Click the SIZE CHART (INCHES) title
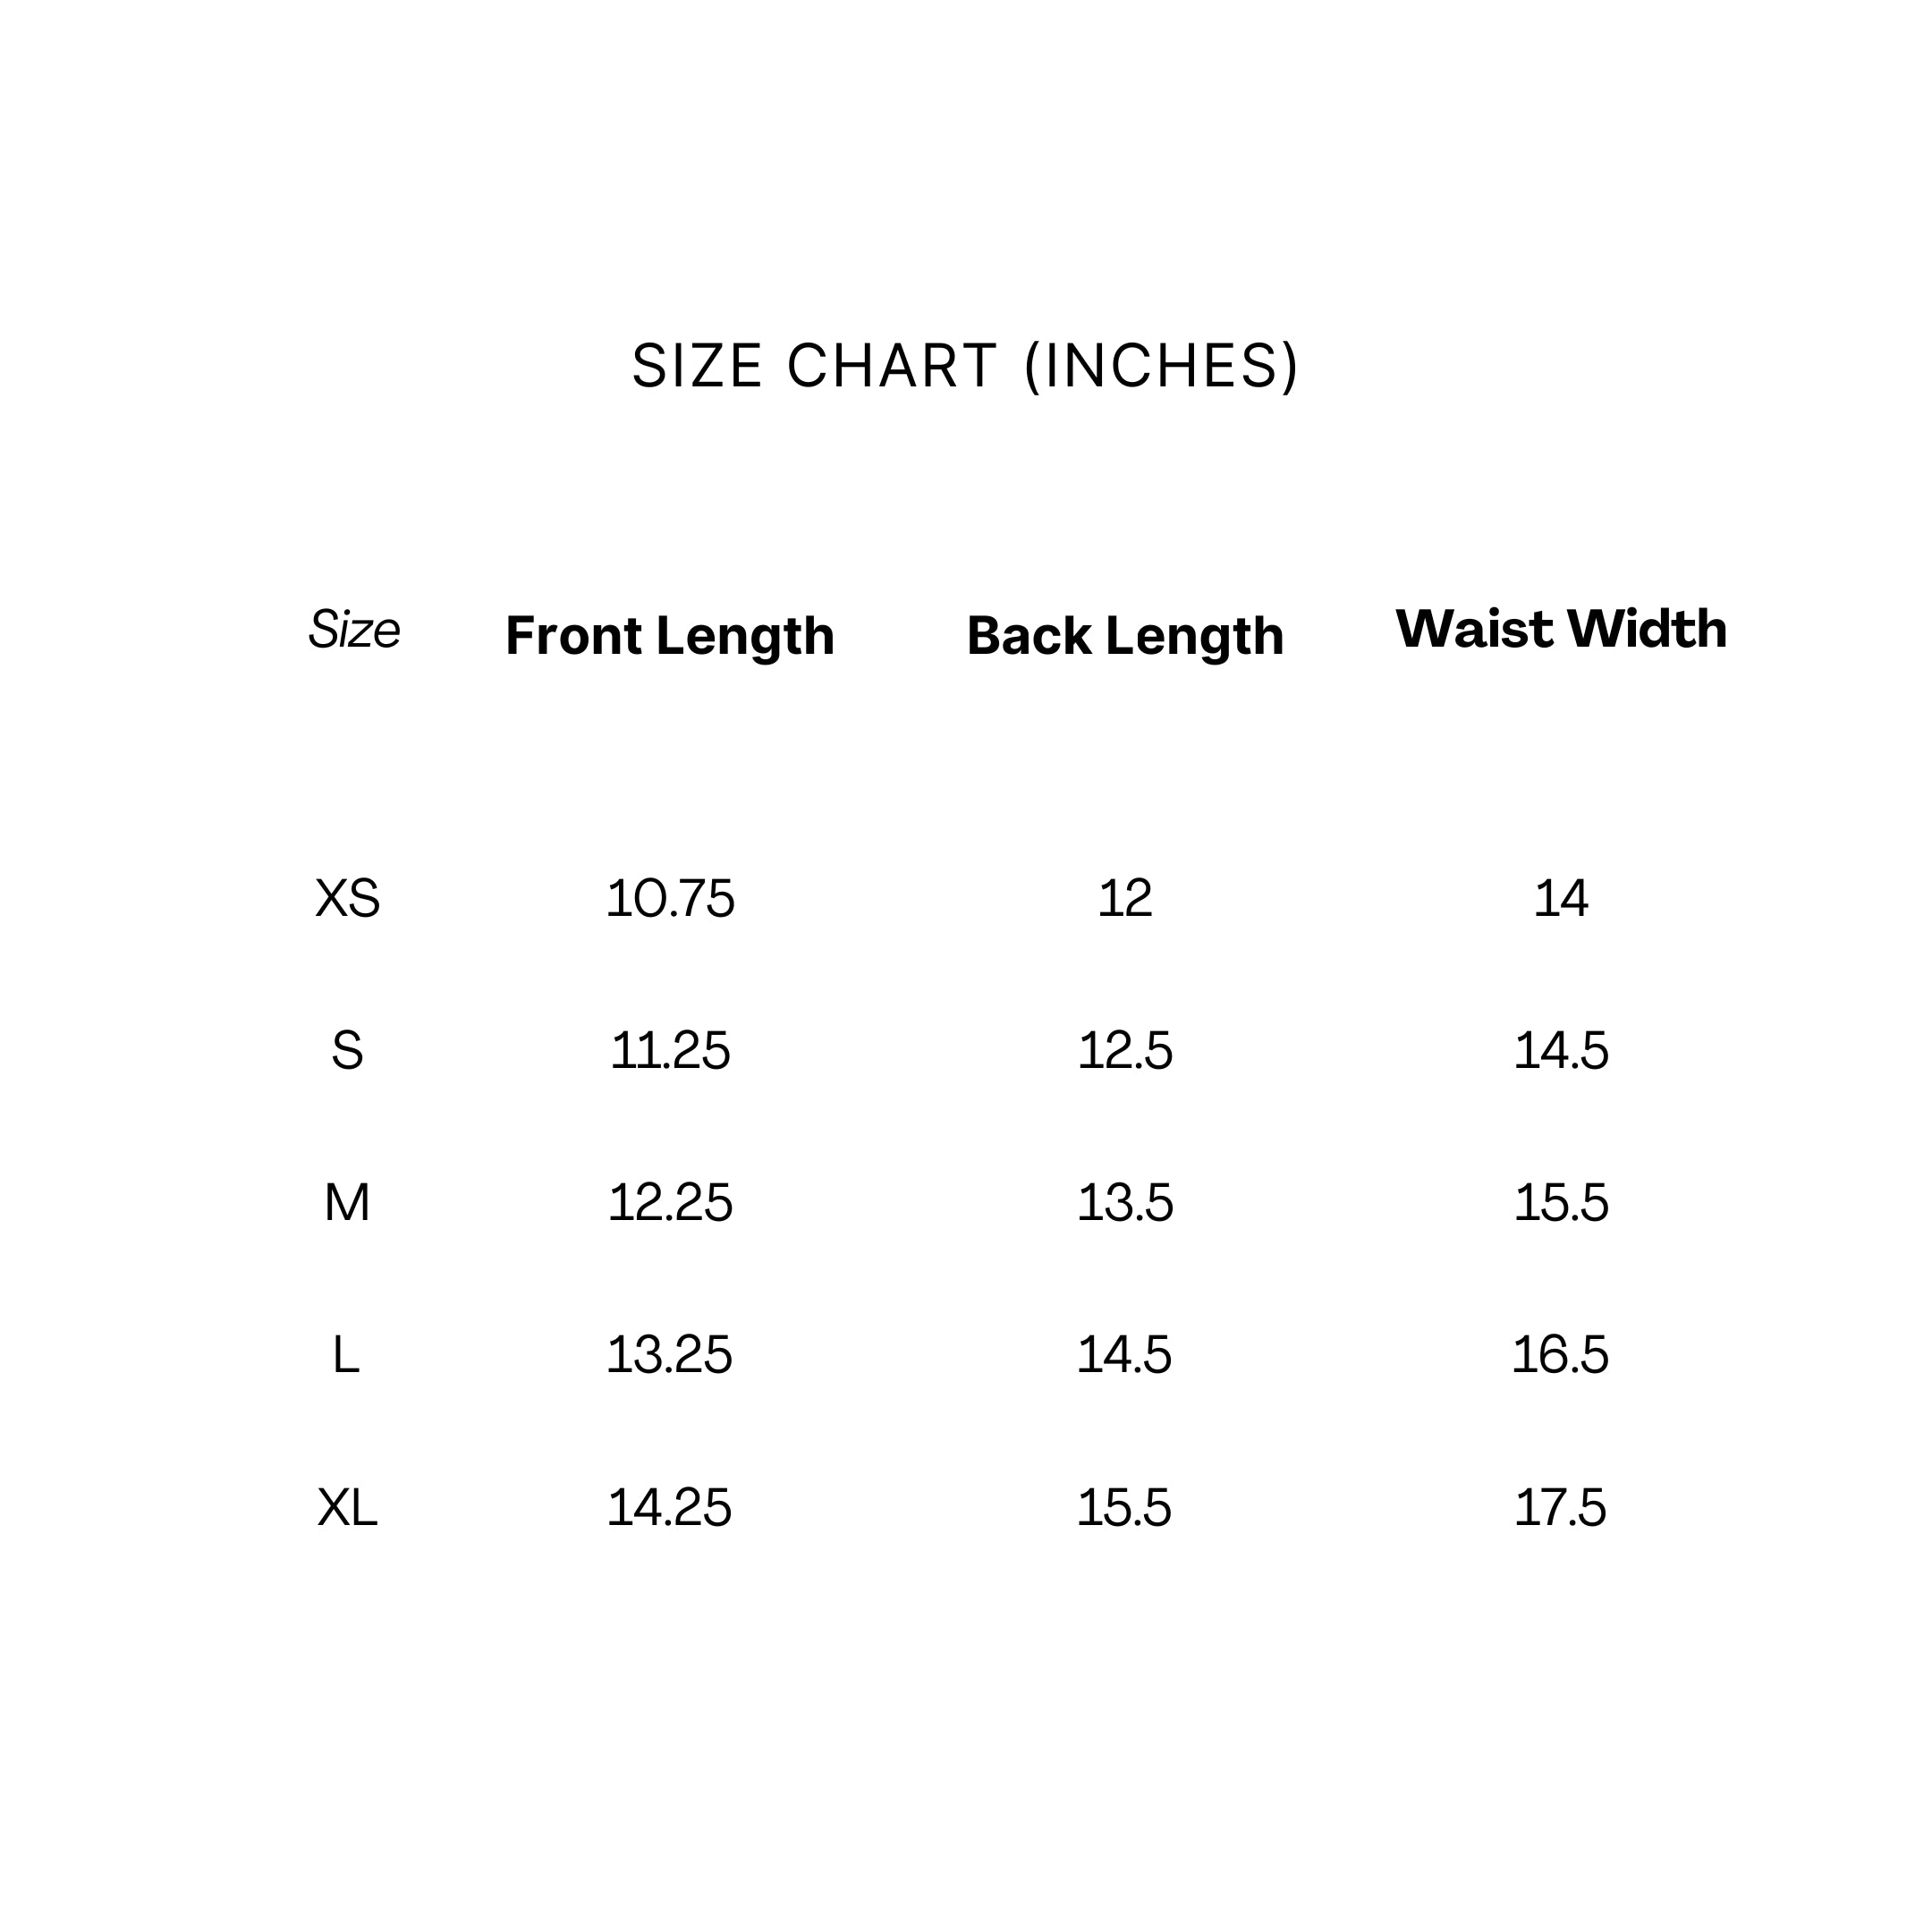 965,366
